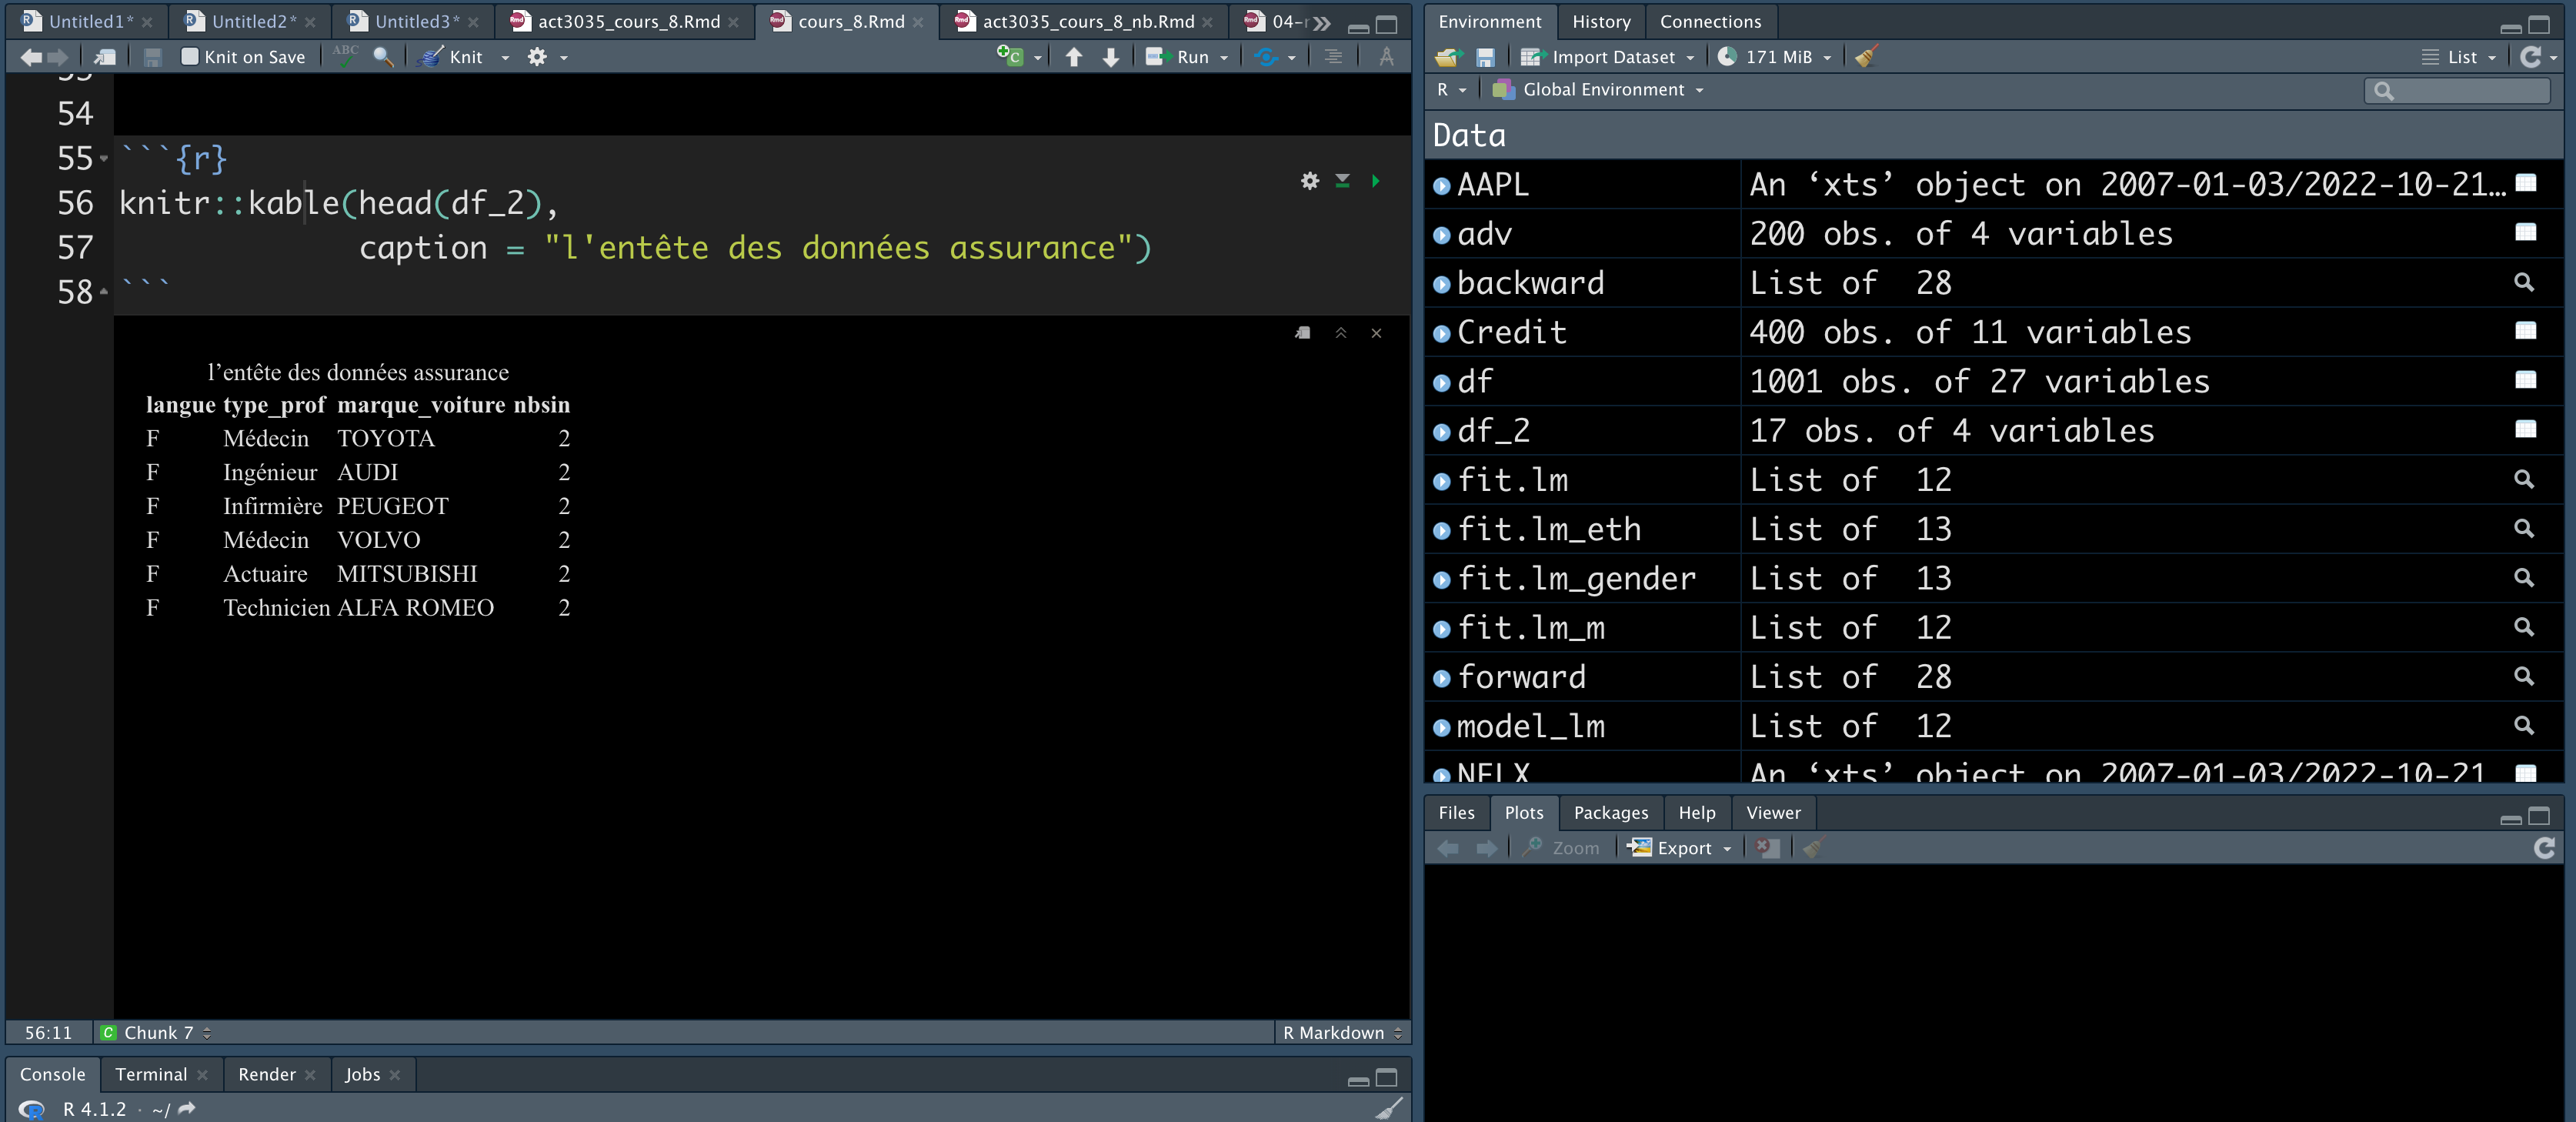
Task: Expand the Credit data frame
Action: pyautogui.click(x=1441, y=334)
